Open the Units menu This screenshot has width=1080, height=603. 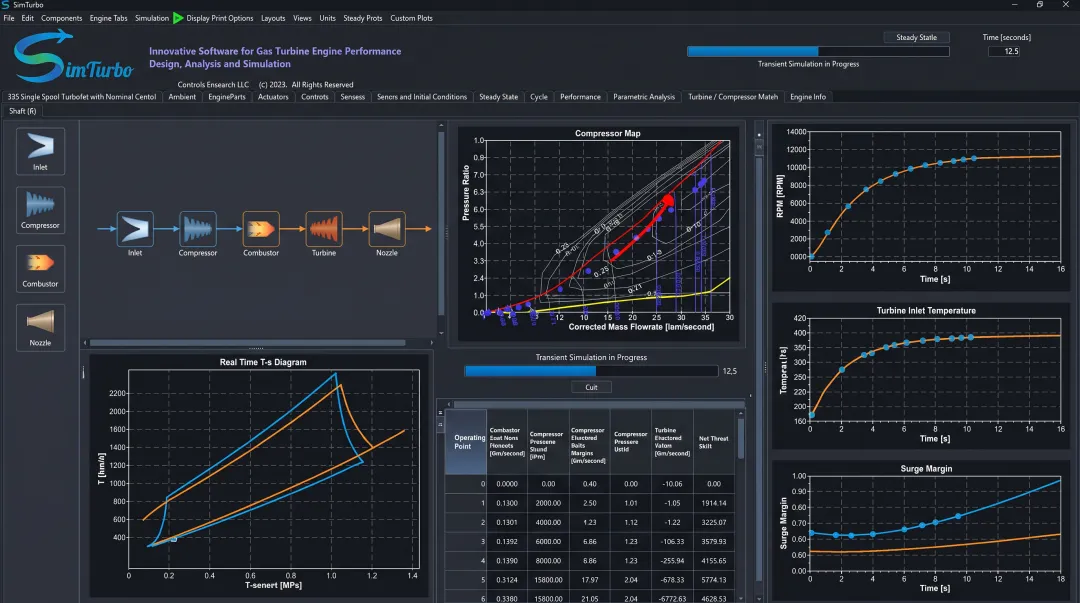[x=327, y=18]
